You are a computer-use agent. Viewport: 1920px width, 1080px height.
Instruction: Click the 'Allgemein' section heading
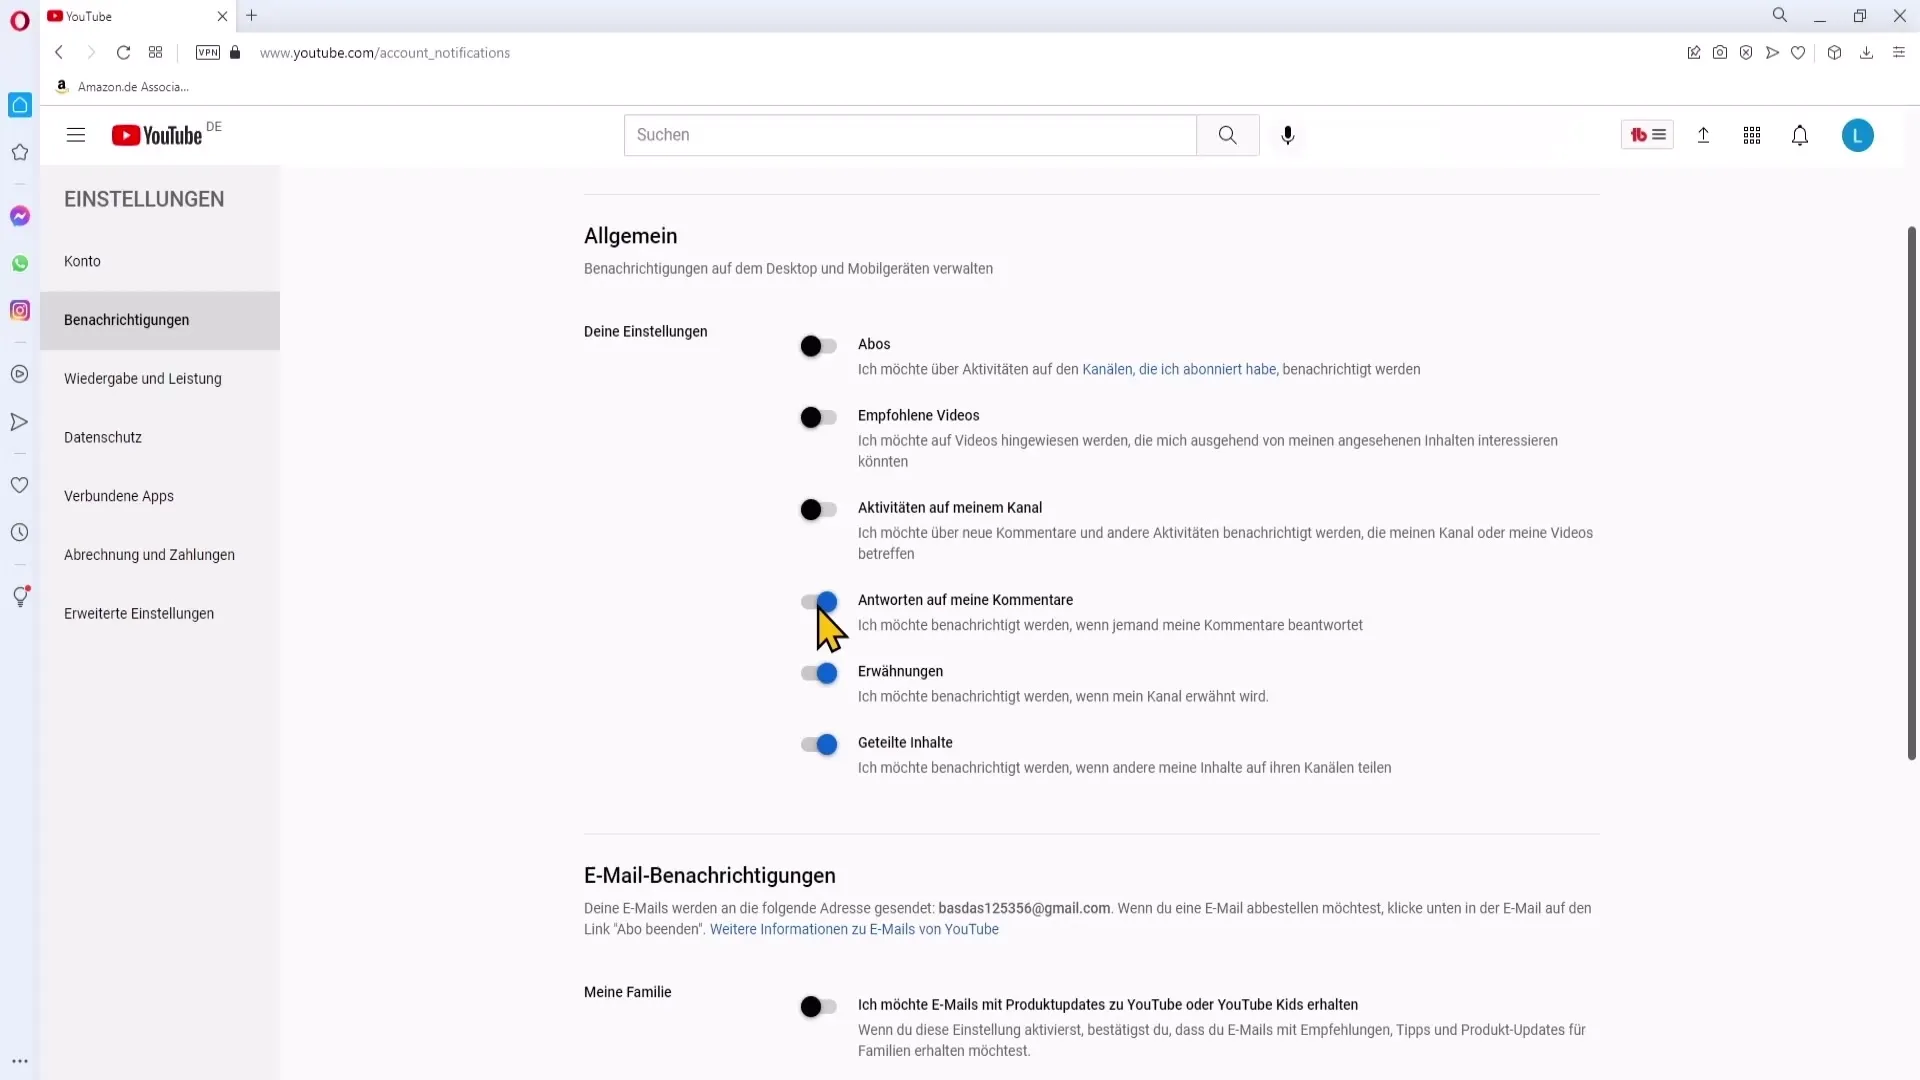(631, 237)
